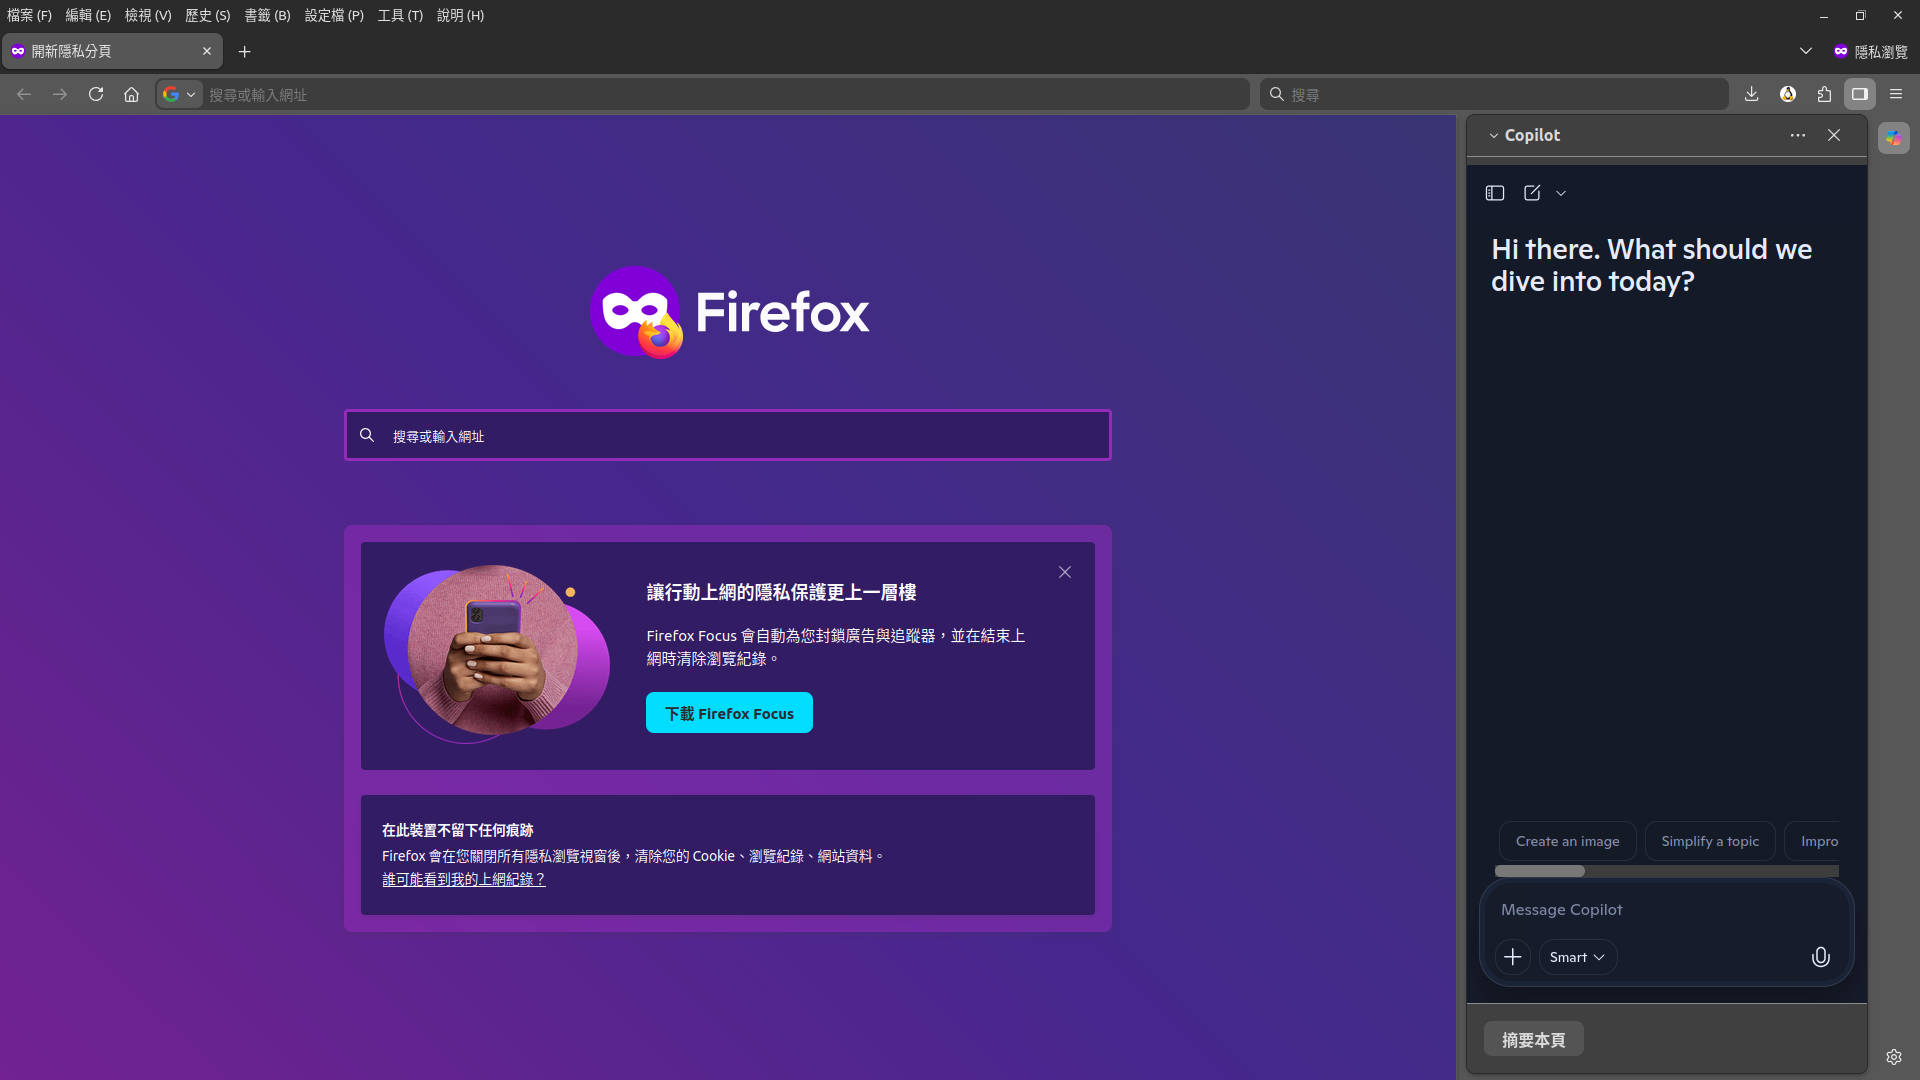The height and width of the screenshot is (1080, 1920).
Task: Open the 書籤 (B) menu
Action: 268,15
